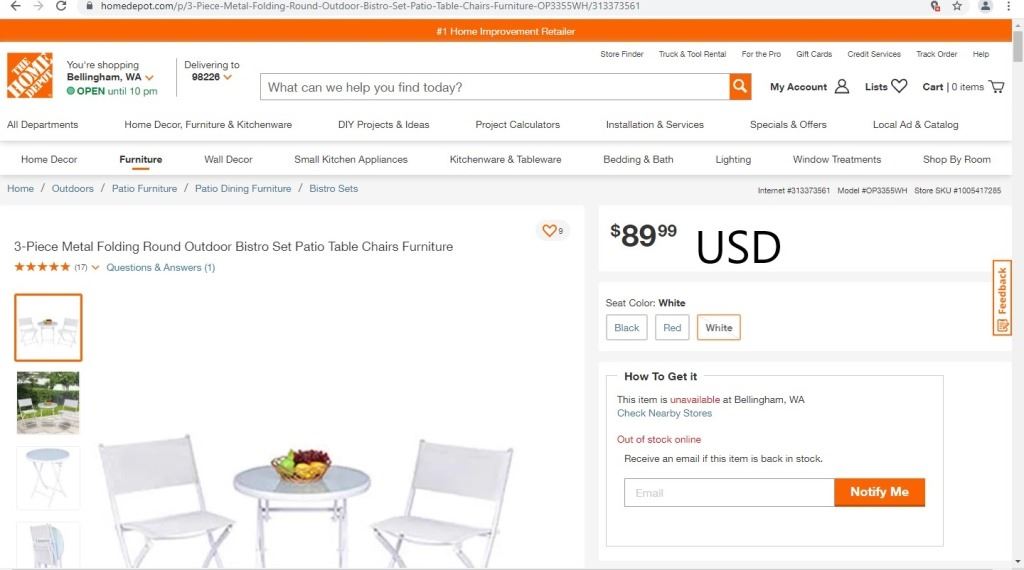Reload the page in browser

pyautogui.click(x=61, y=6)
